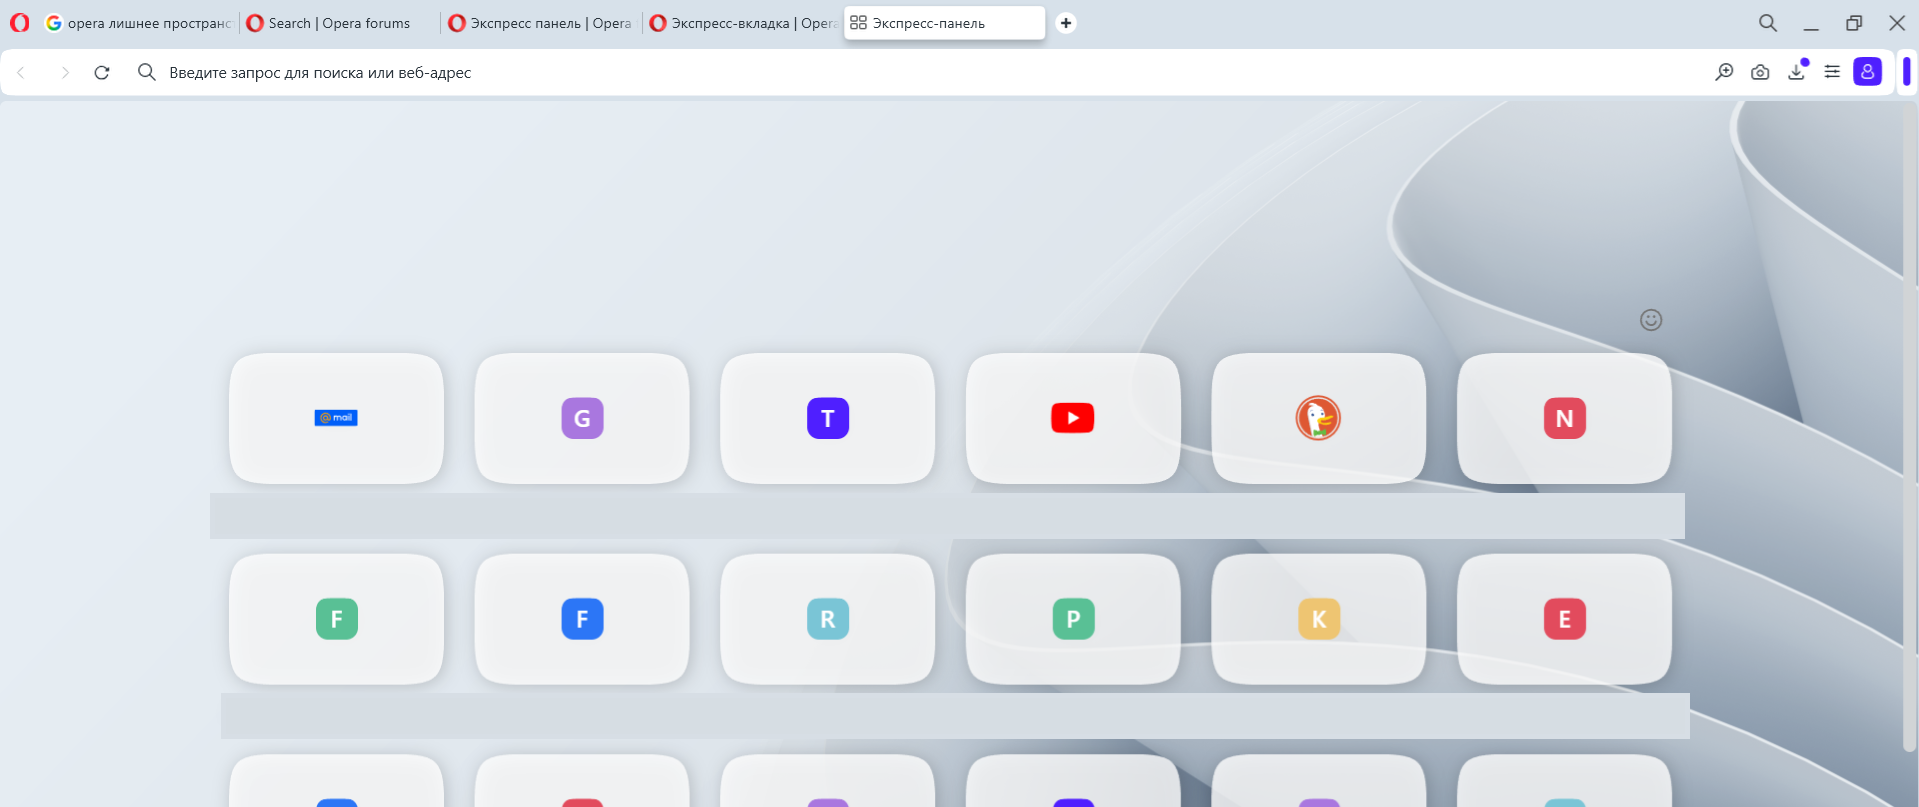Show the sidebar via purple strip
Screen dimensions: 1919x807
(x=1907, y=72)
